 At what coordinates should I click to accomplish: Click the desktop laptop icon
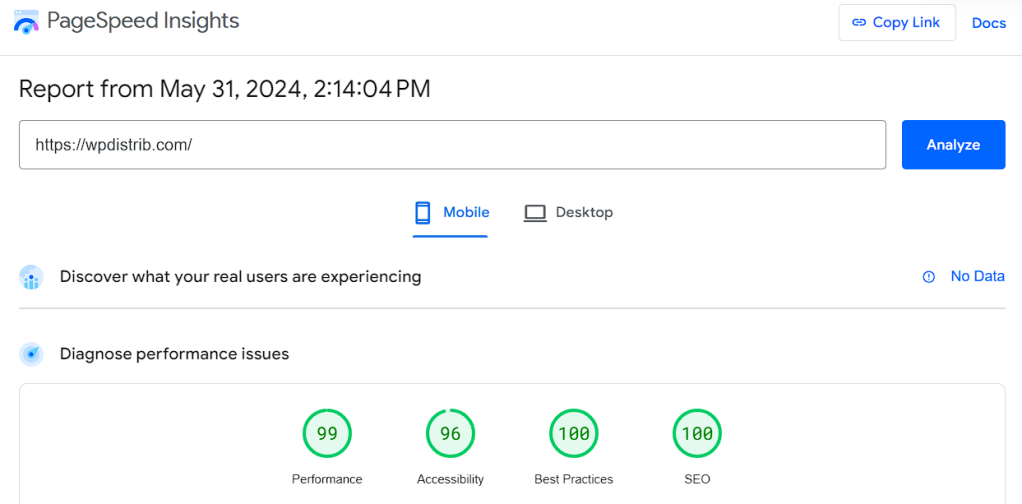pos(535,213)
